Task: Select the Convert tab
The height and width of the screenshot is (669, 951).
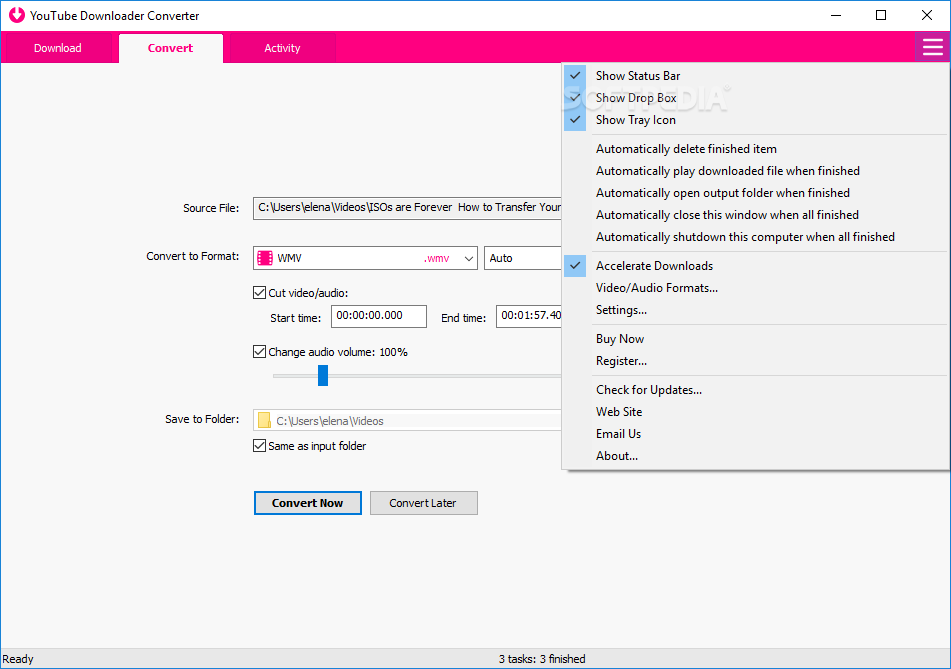Action: 170,48
